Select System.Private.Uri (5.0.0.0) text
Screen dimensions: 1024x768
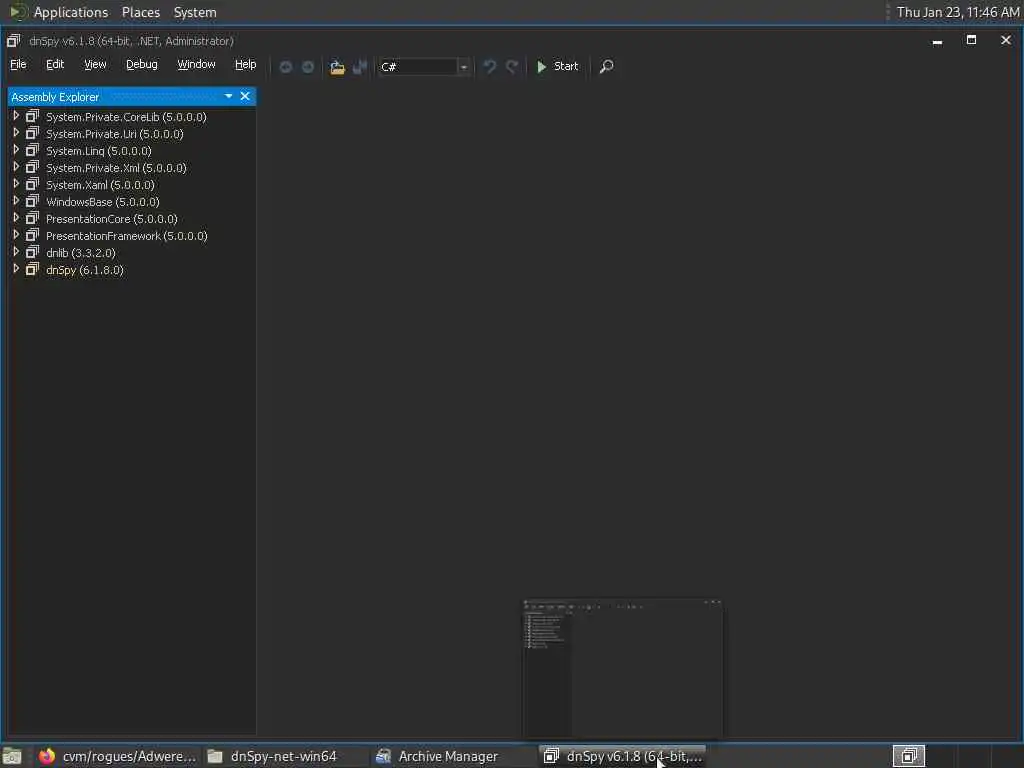[114, 134]
